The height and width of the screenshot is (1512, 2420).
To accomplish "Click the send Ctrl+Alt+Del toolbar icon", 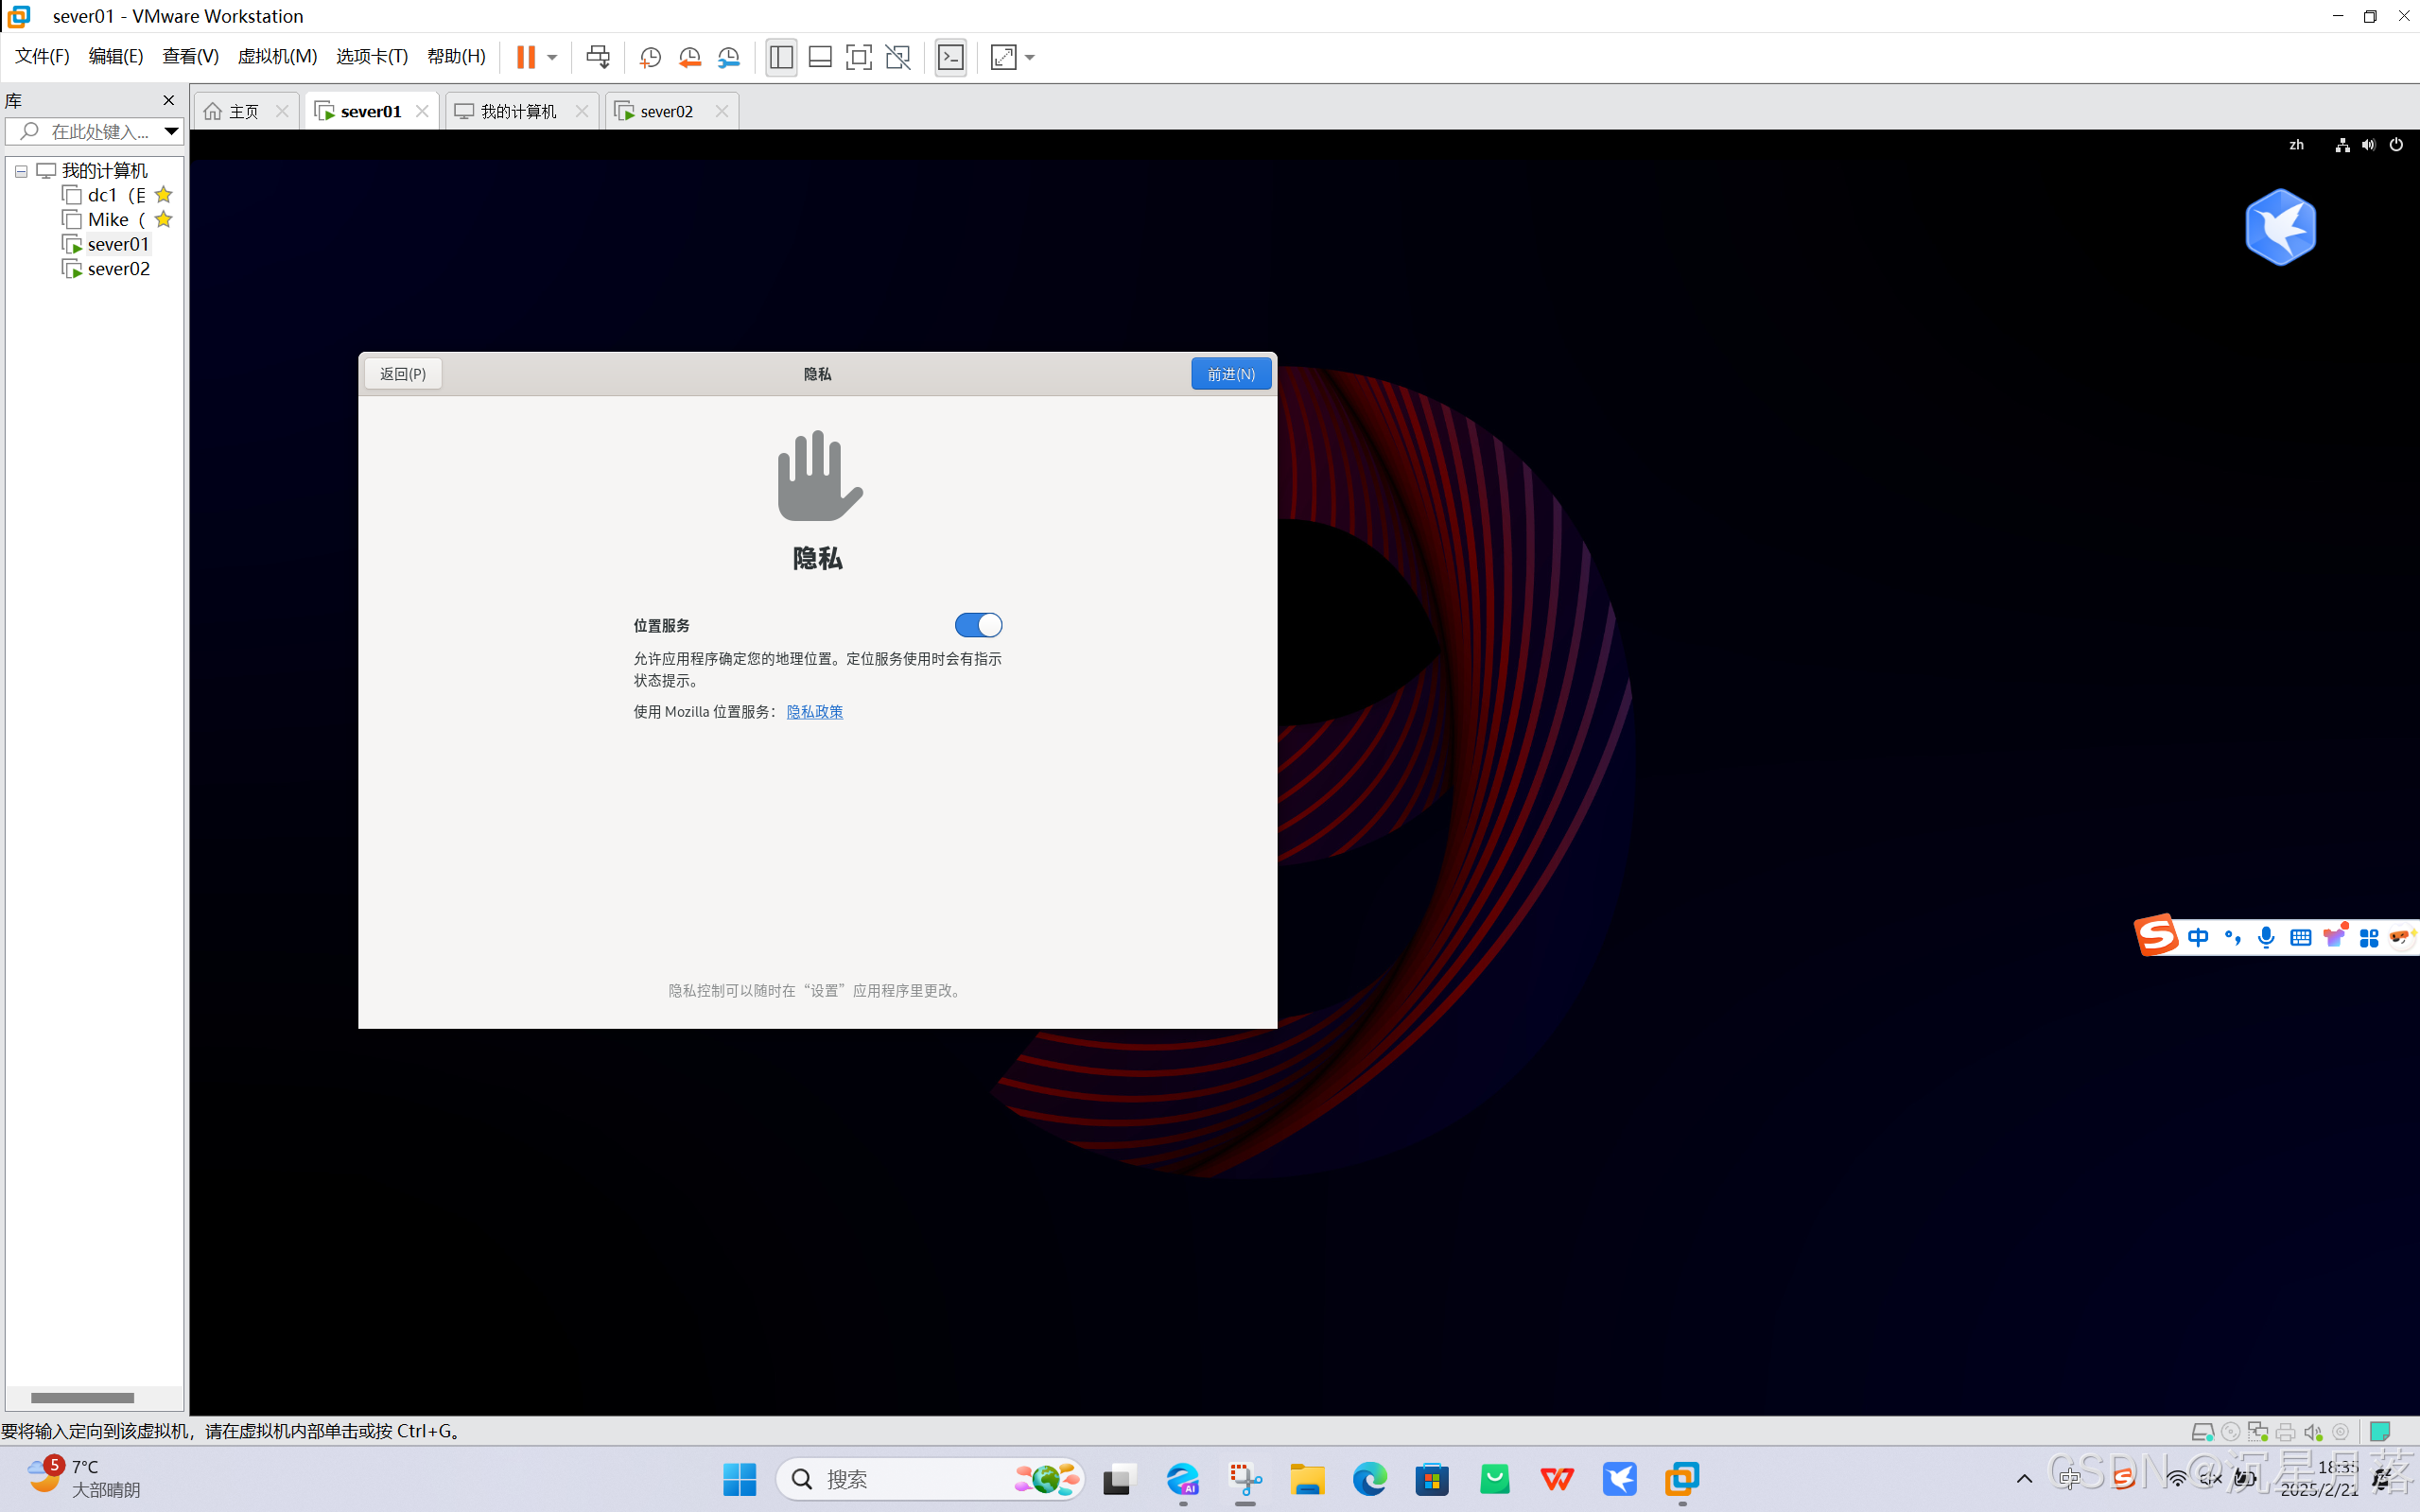I will [x=598, y=57].
